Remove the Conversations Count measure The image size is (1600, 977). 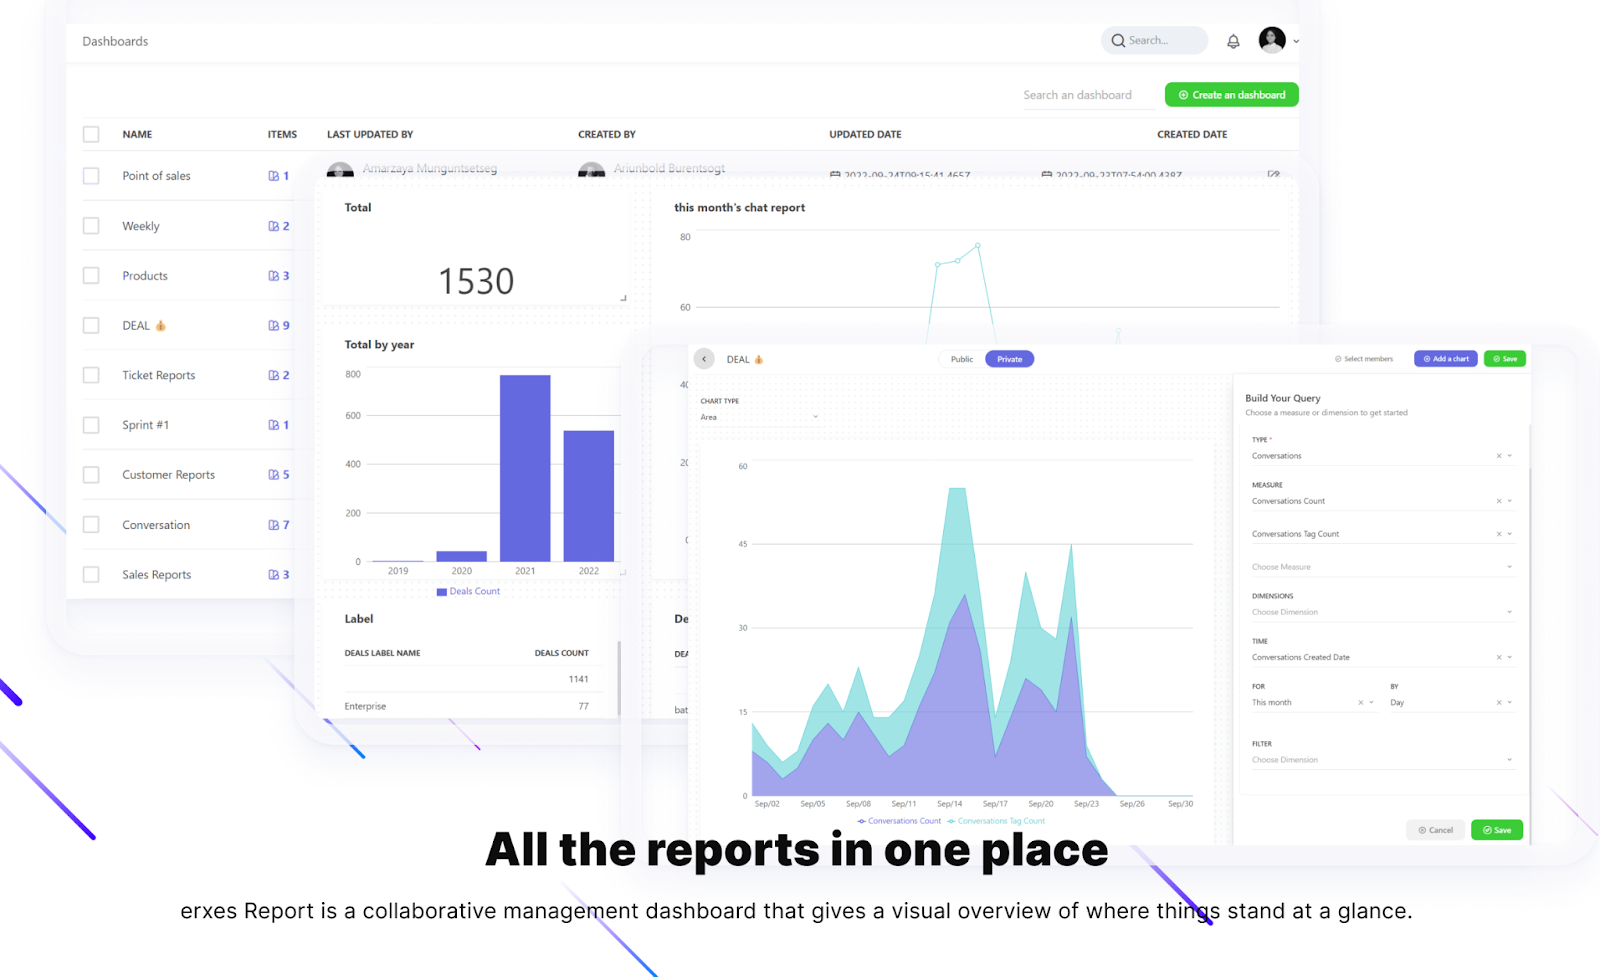1499,501
